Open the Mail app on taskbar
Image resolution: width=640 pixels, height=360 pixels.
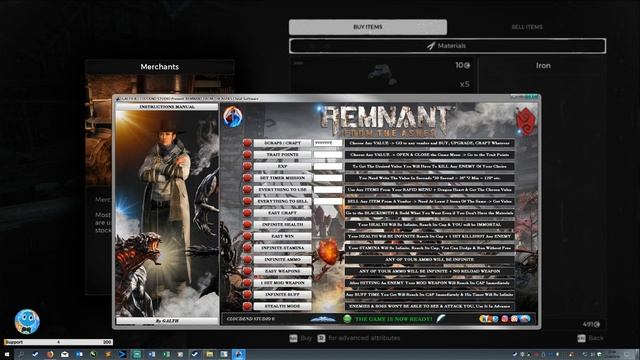click(64, 354)
